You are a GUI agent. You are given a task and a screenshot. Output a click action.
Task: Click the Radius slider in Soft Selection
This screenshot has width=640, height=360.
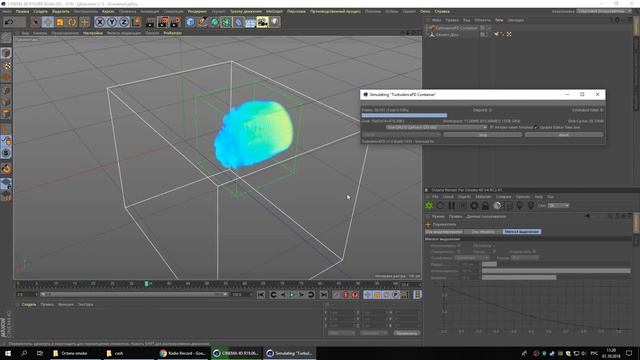(x=556, y=264)
